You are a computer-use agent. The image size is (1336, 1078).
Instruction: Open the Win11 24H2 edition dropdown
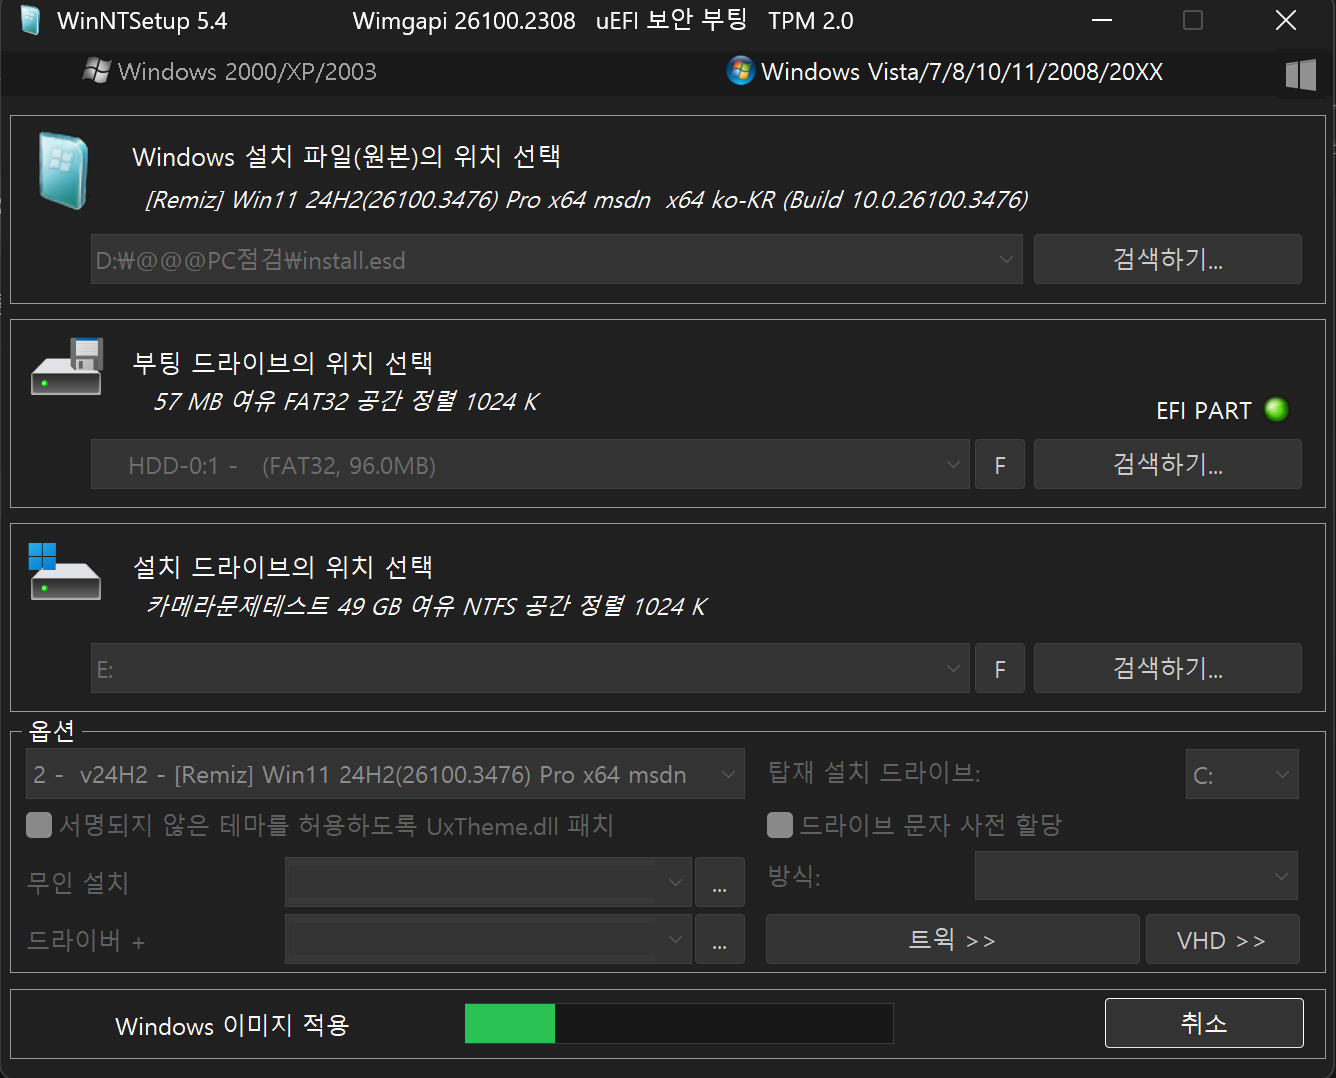[385, 774]
